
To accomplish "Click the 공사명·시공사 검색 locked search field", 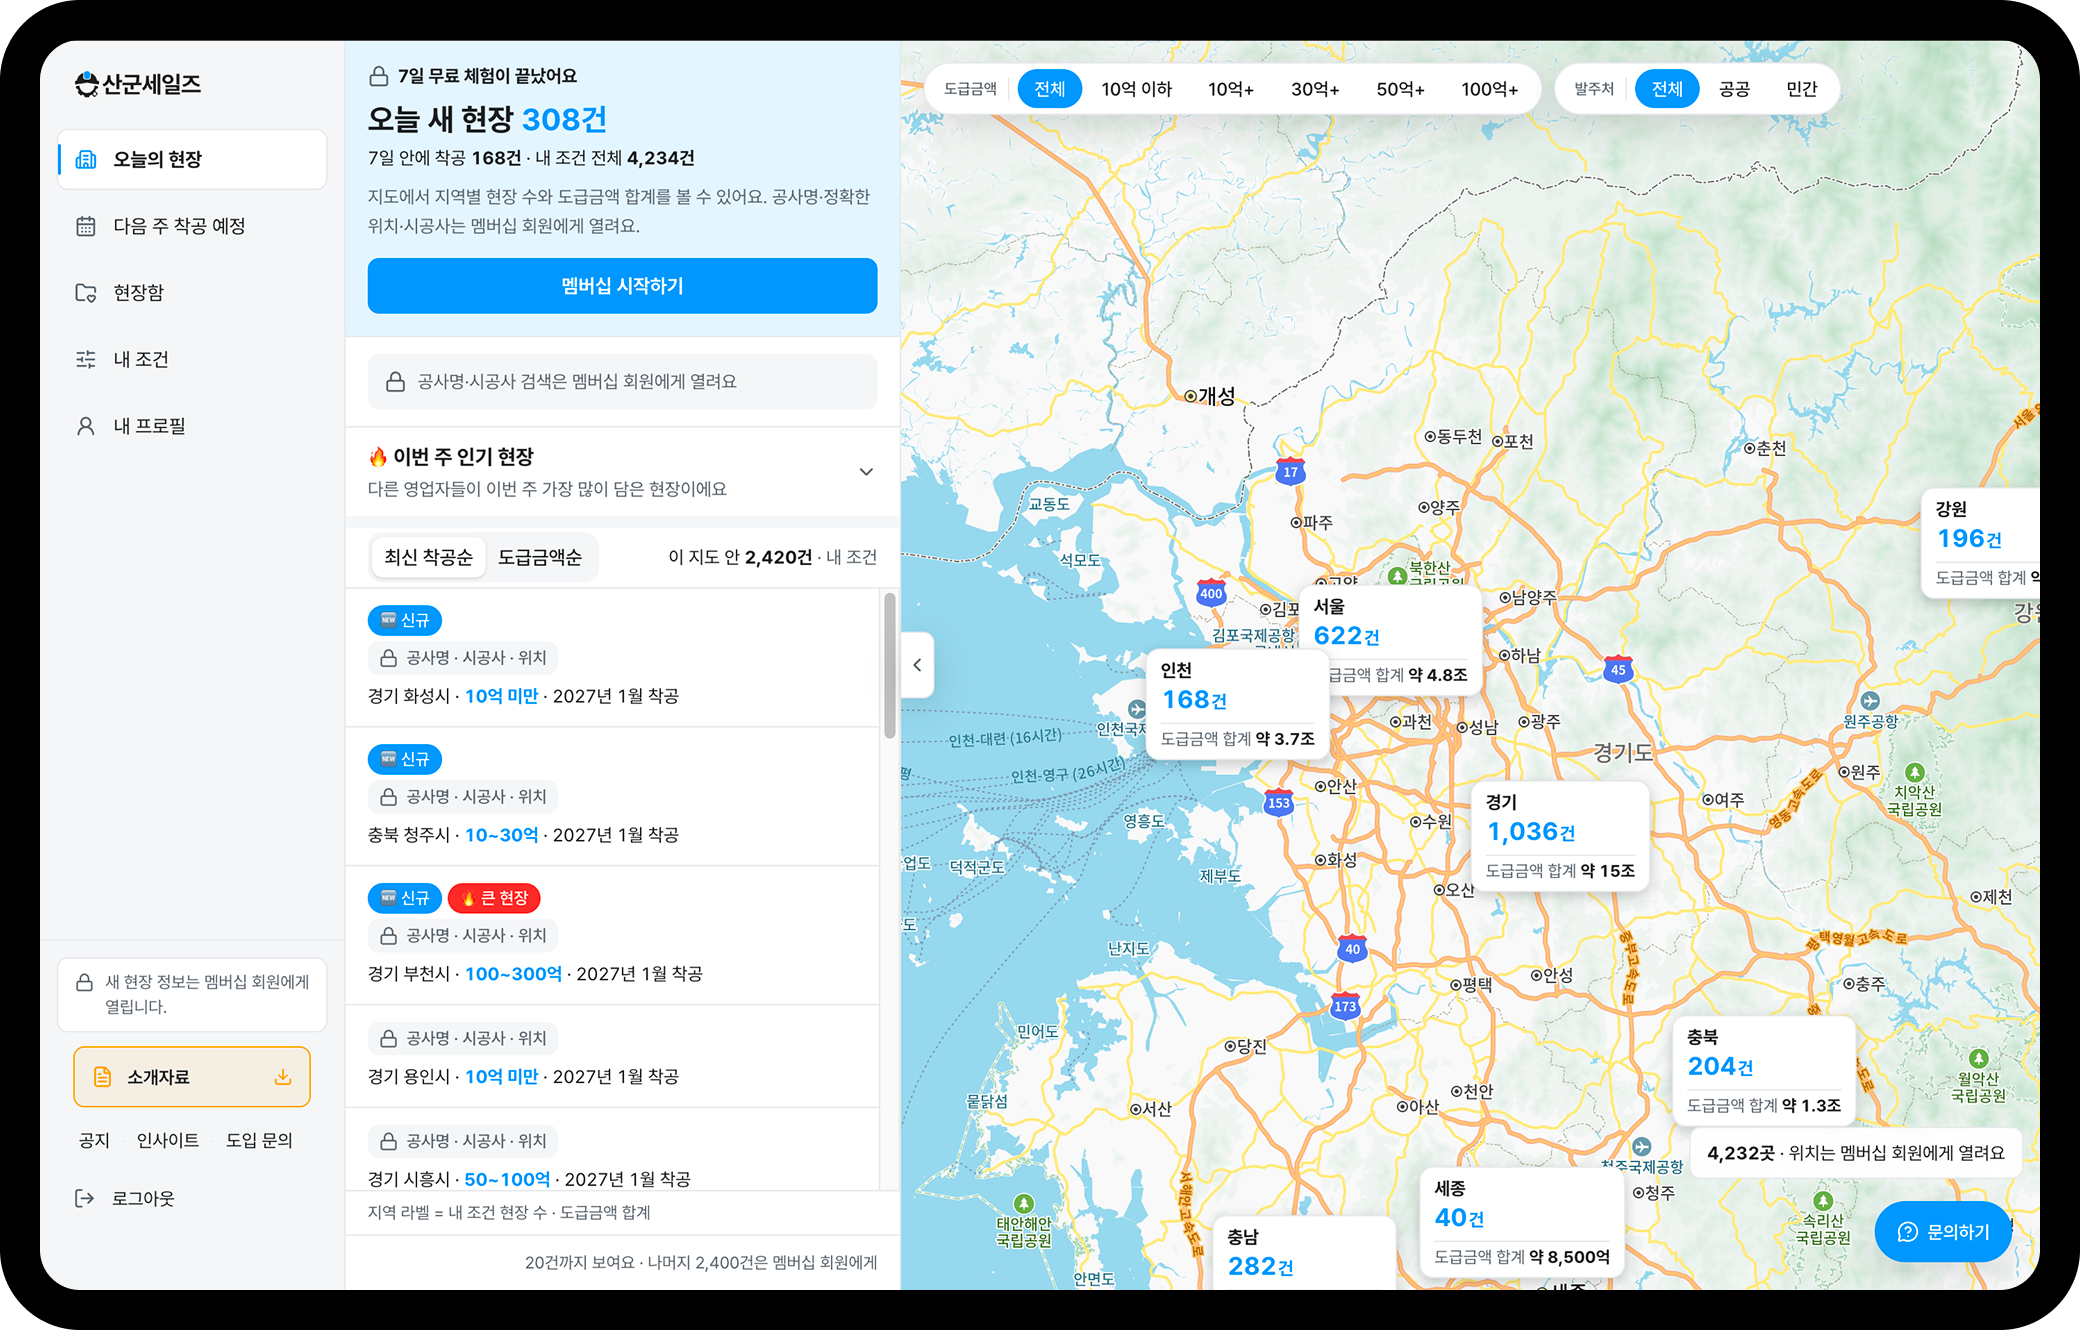I will point(622,382).
